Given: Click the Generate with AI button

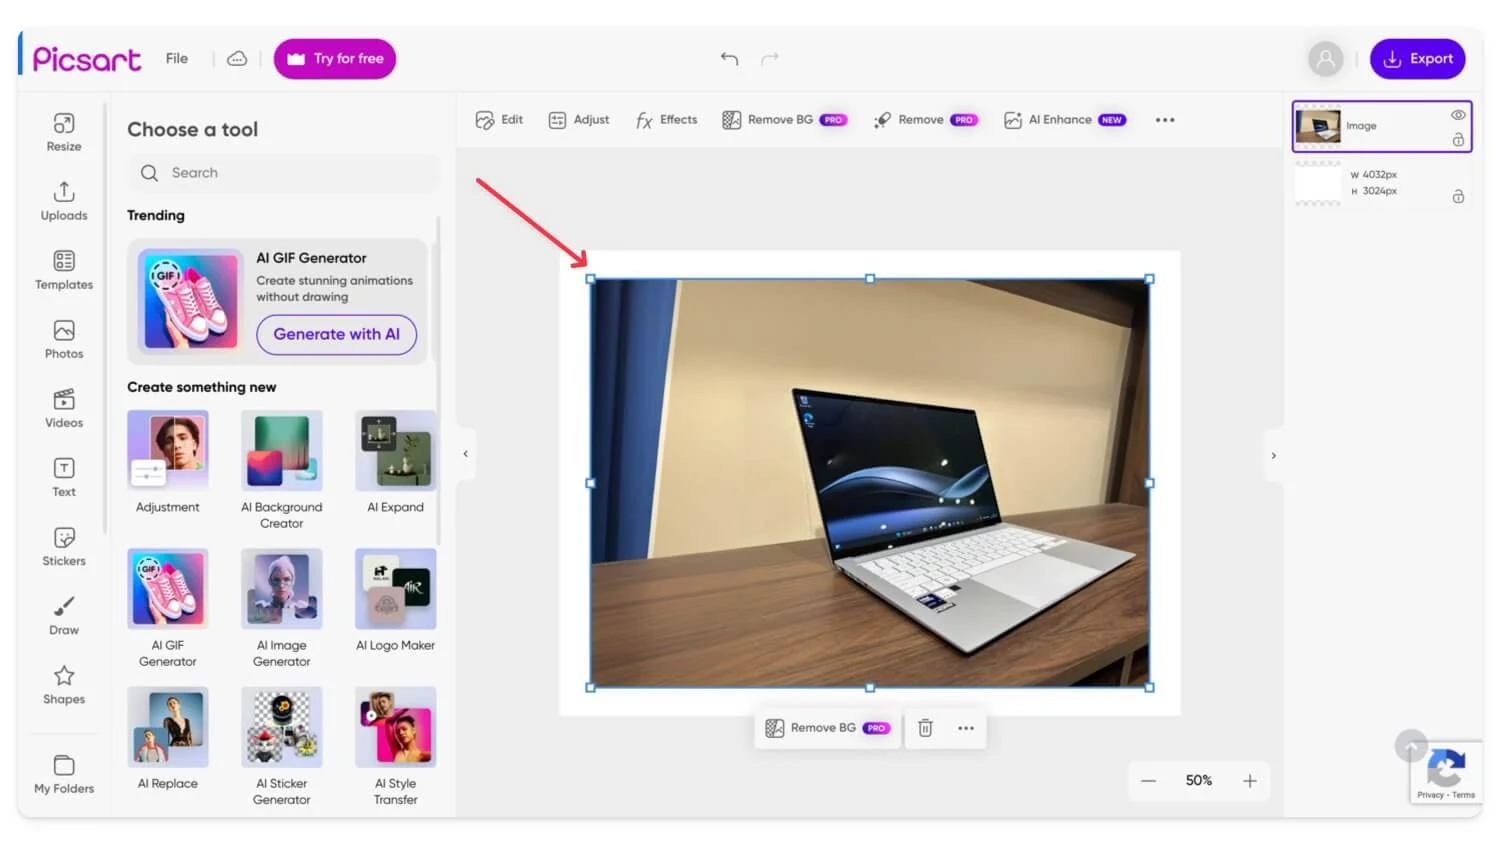Looking at the screenshot, I should point(336,334).
